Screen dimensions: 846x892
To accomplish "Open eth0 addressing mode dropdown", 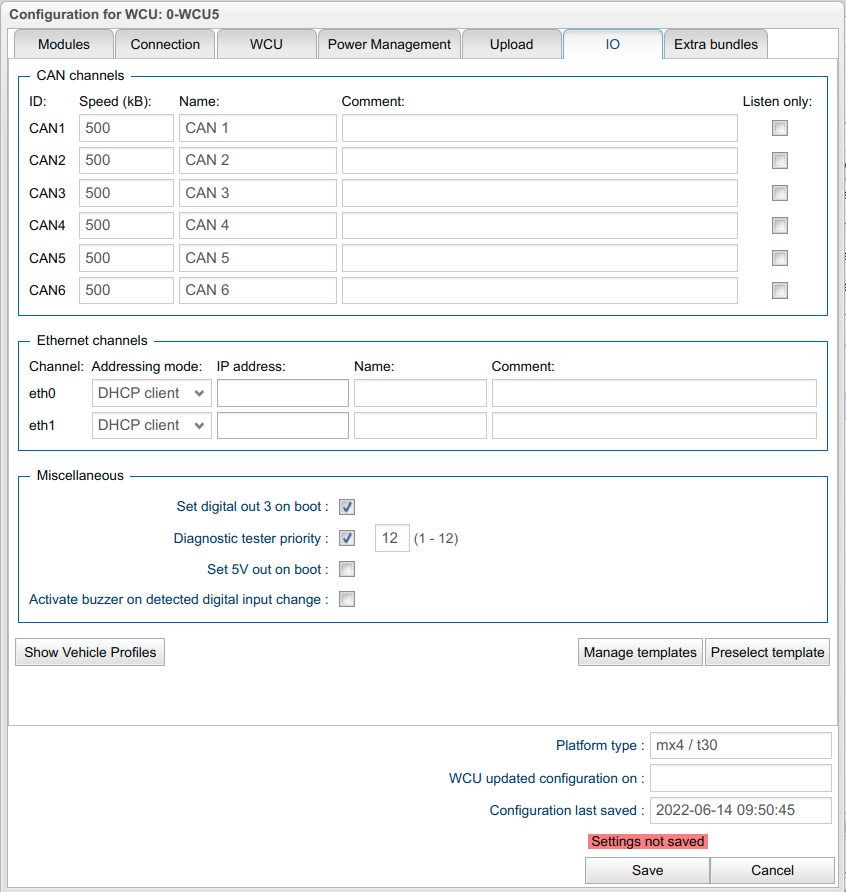I will click(x=151, y=393).
